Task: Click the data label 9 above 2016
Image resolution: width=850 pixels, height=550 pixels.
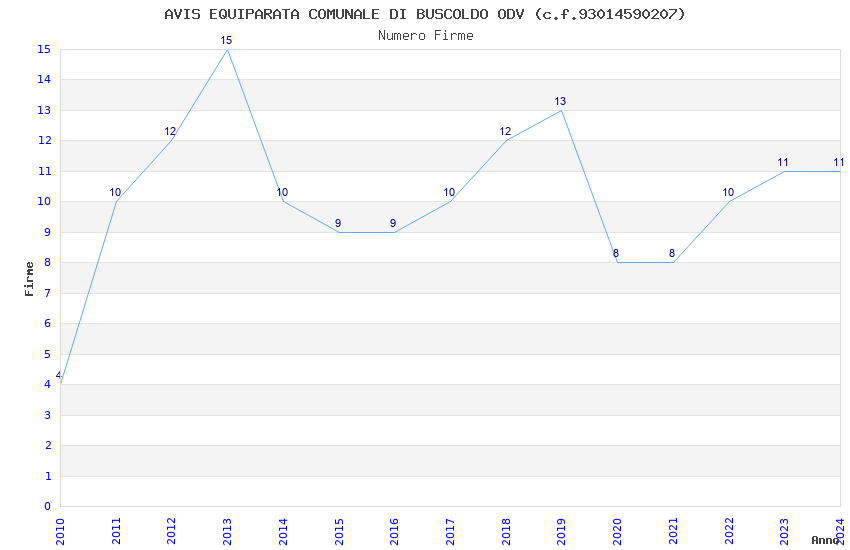Action: [393, 223]
